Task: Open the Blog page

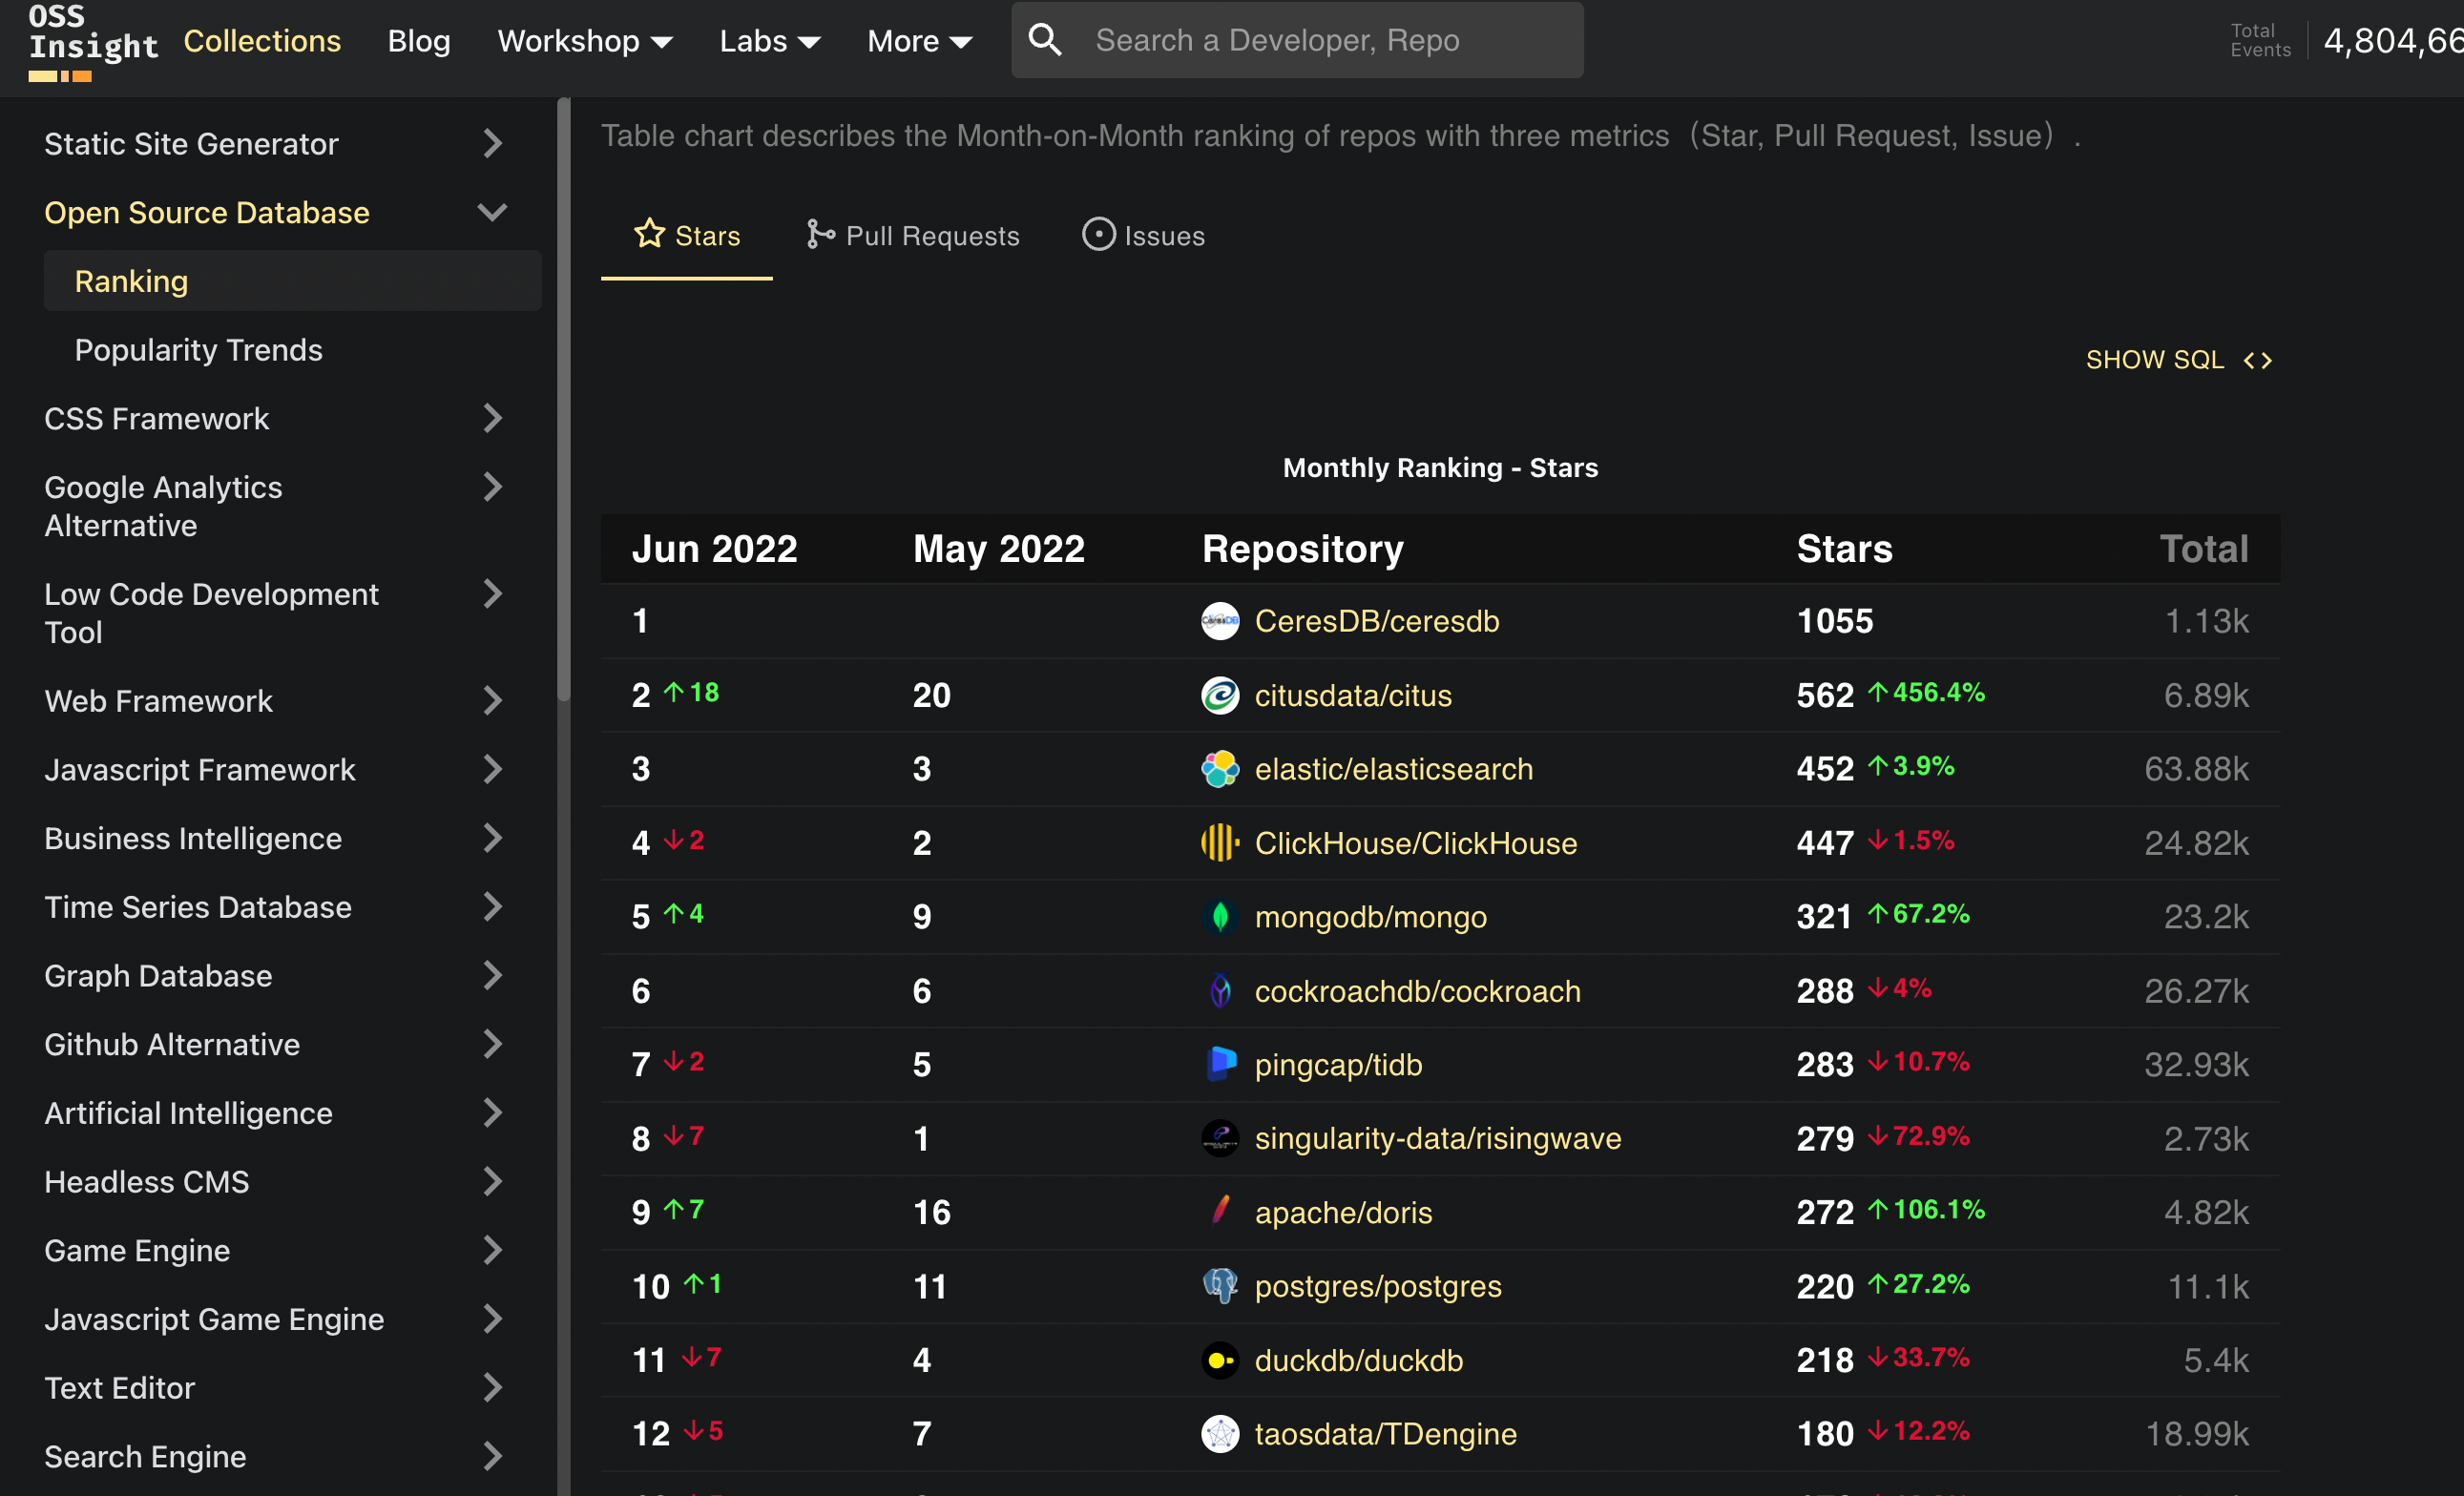Action: [x=418, y=41]
